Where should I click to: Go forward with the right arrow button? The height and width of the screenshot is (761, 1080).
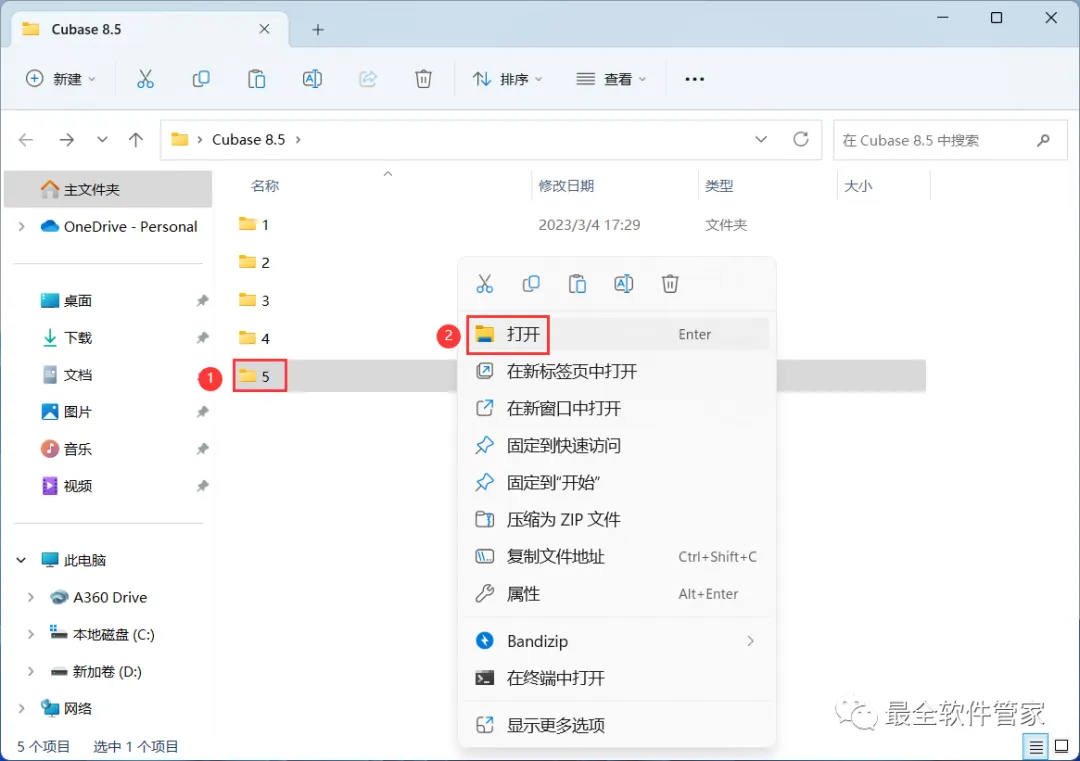[67, 140]
